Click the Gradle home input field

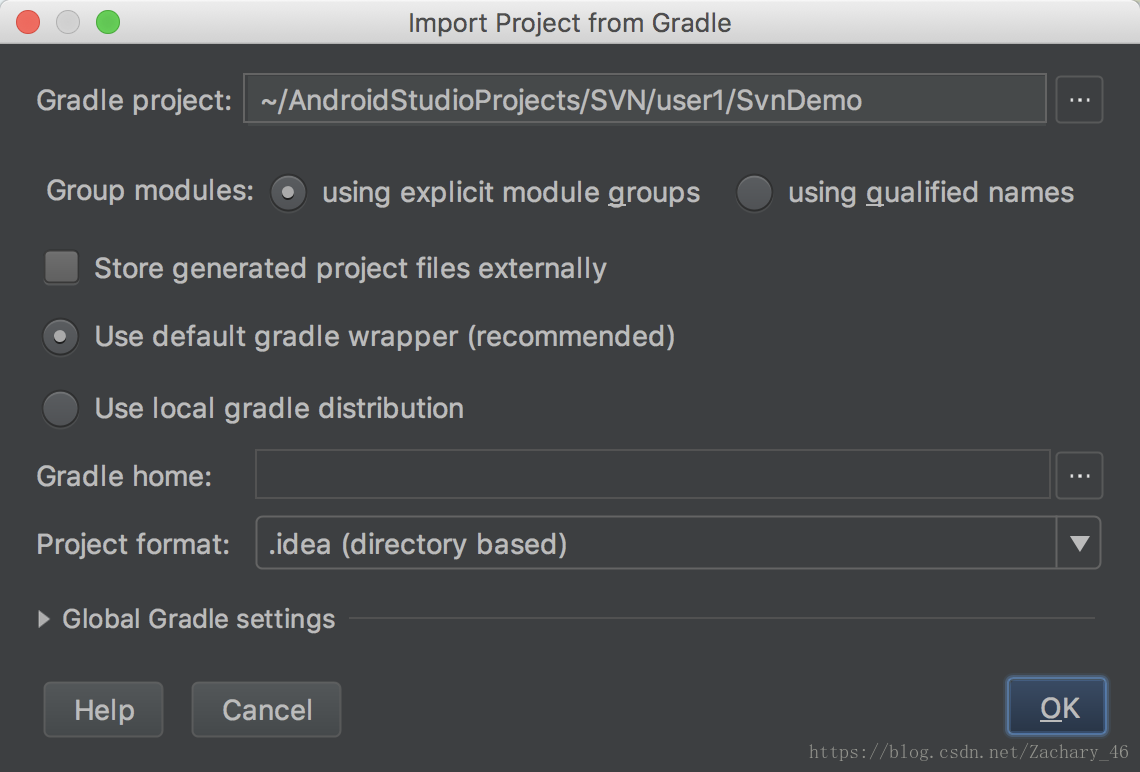tap(652, 475)
